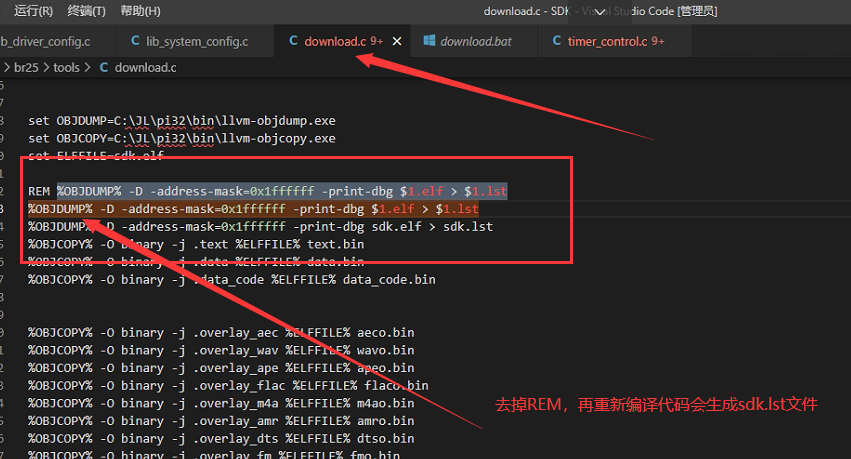Click the line ending with wavo.bin
This screenshot has width=851, height=459.
click(x=221, y=350)
